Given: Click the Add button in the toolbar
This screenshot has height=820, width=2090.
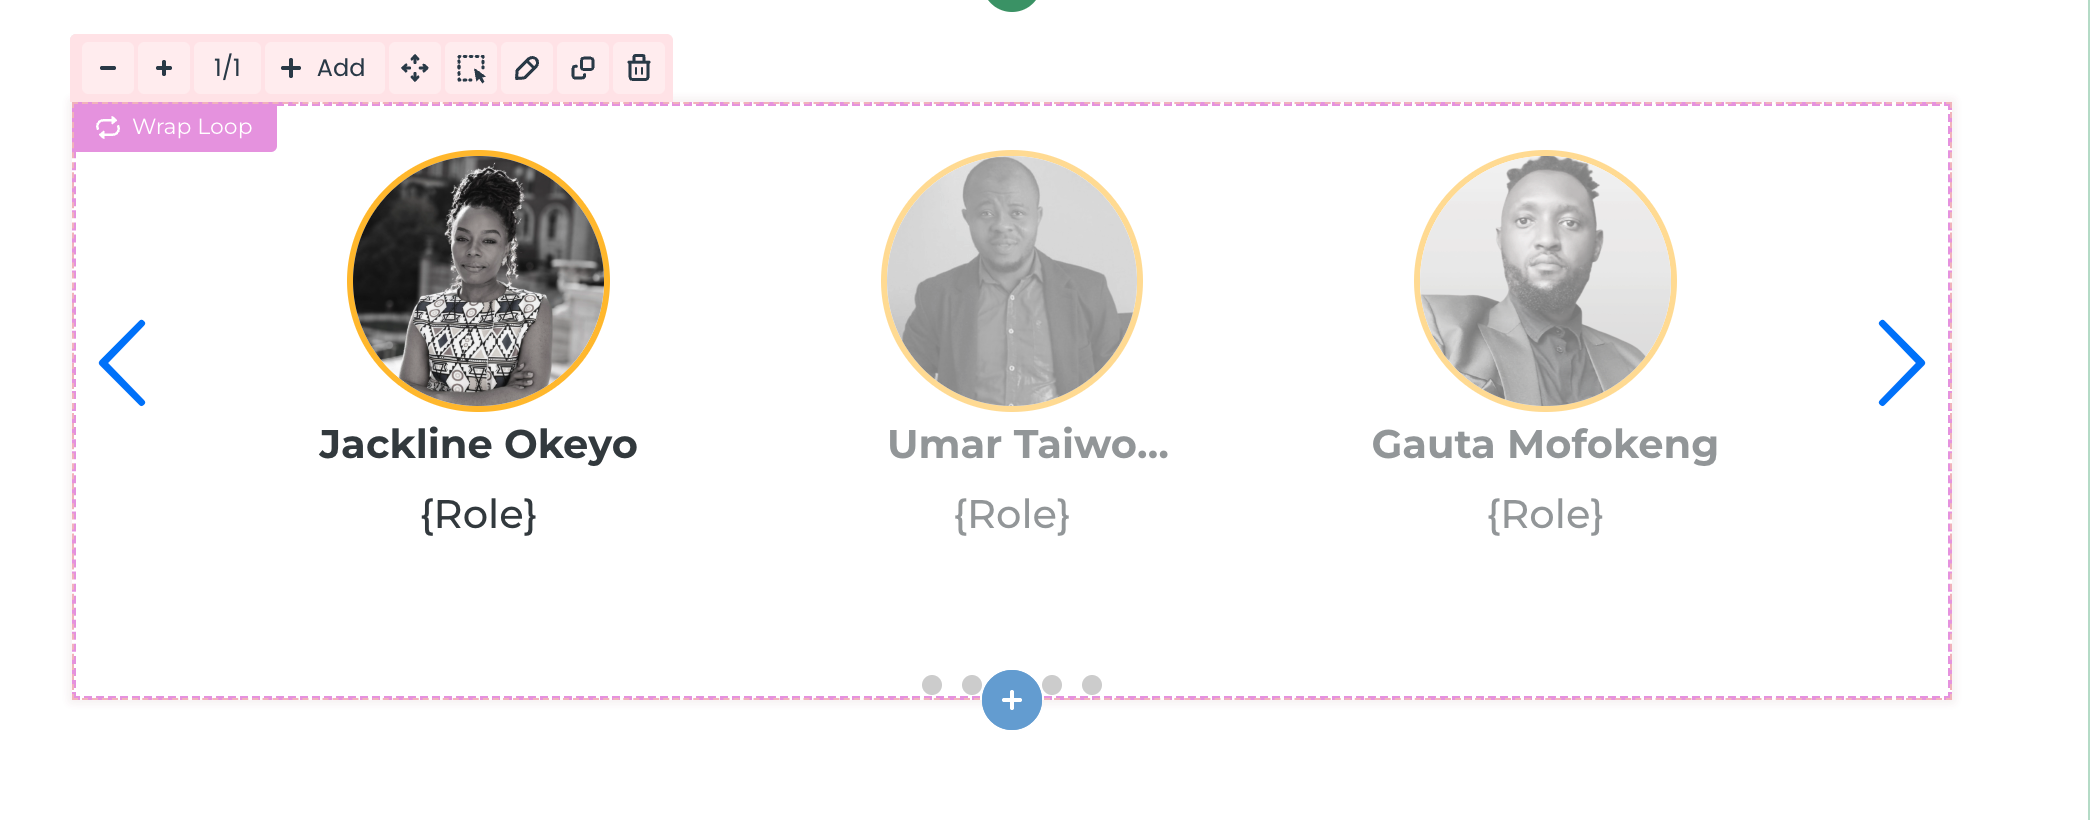Looking at the screenshot, I should click(324, 68).
